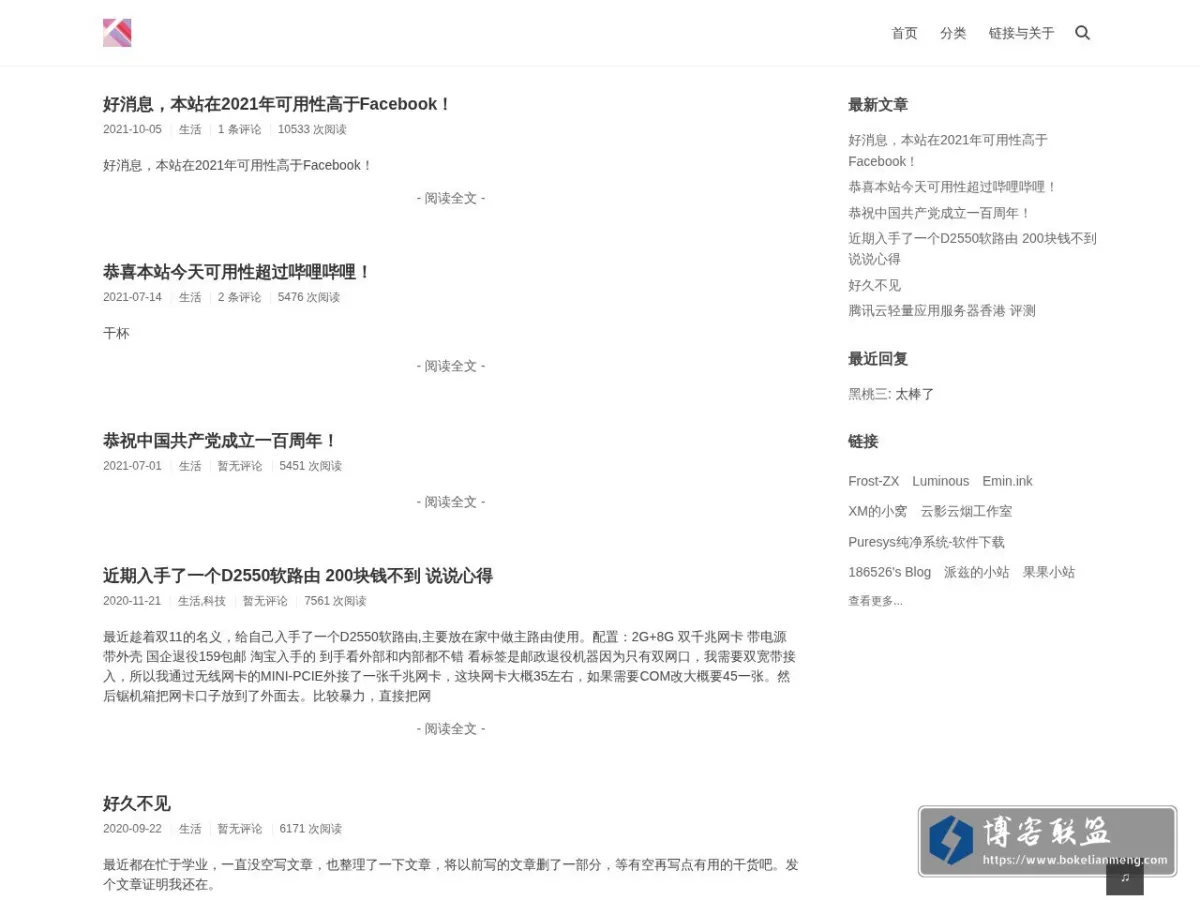Viewport: 1200px width, 900px height.
Task: Click the 最新文章 sidebar heading
Action: (878, 105)
